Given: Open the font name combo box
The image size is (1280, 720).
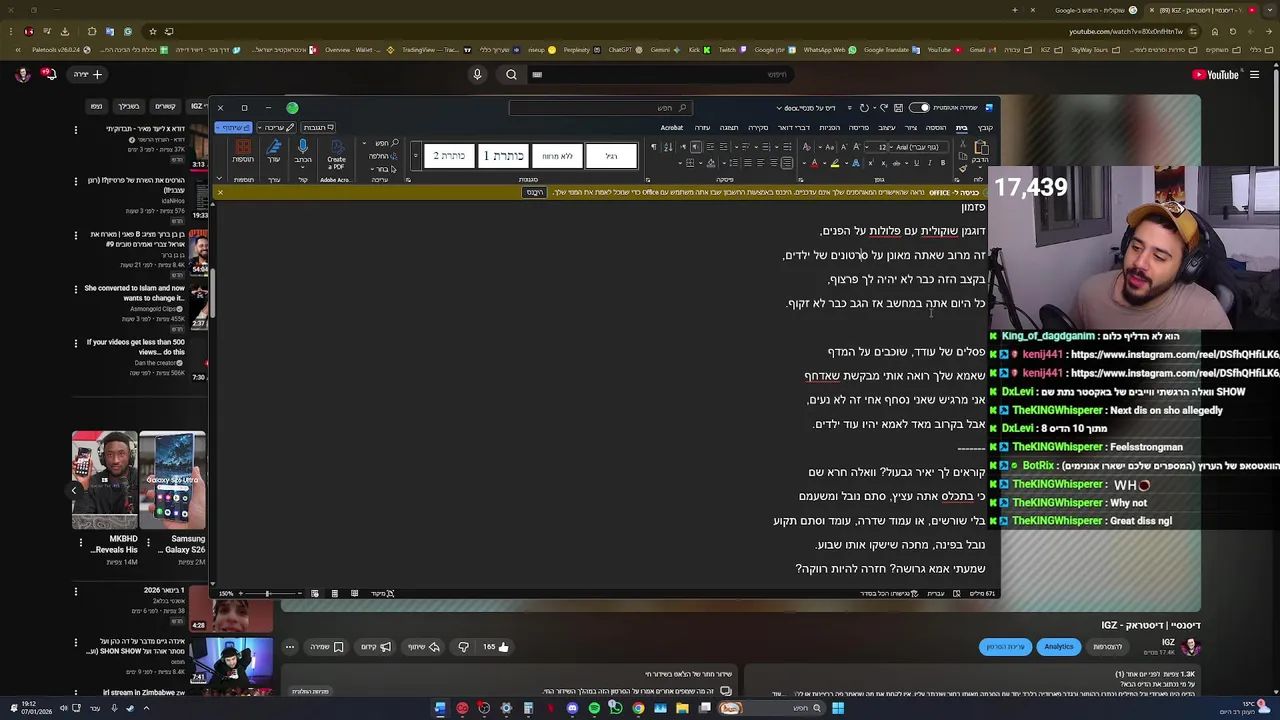Looking at the screenshot, I should click(917, 147).
